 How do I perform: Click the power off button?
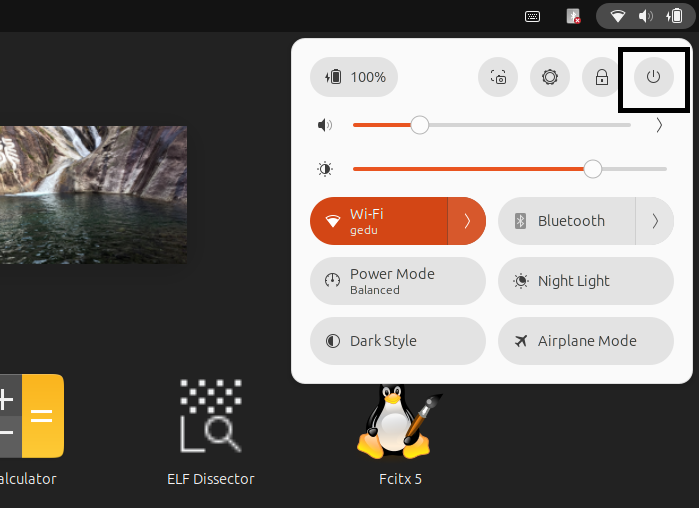(654, 77)
